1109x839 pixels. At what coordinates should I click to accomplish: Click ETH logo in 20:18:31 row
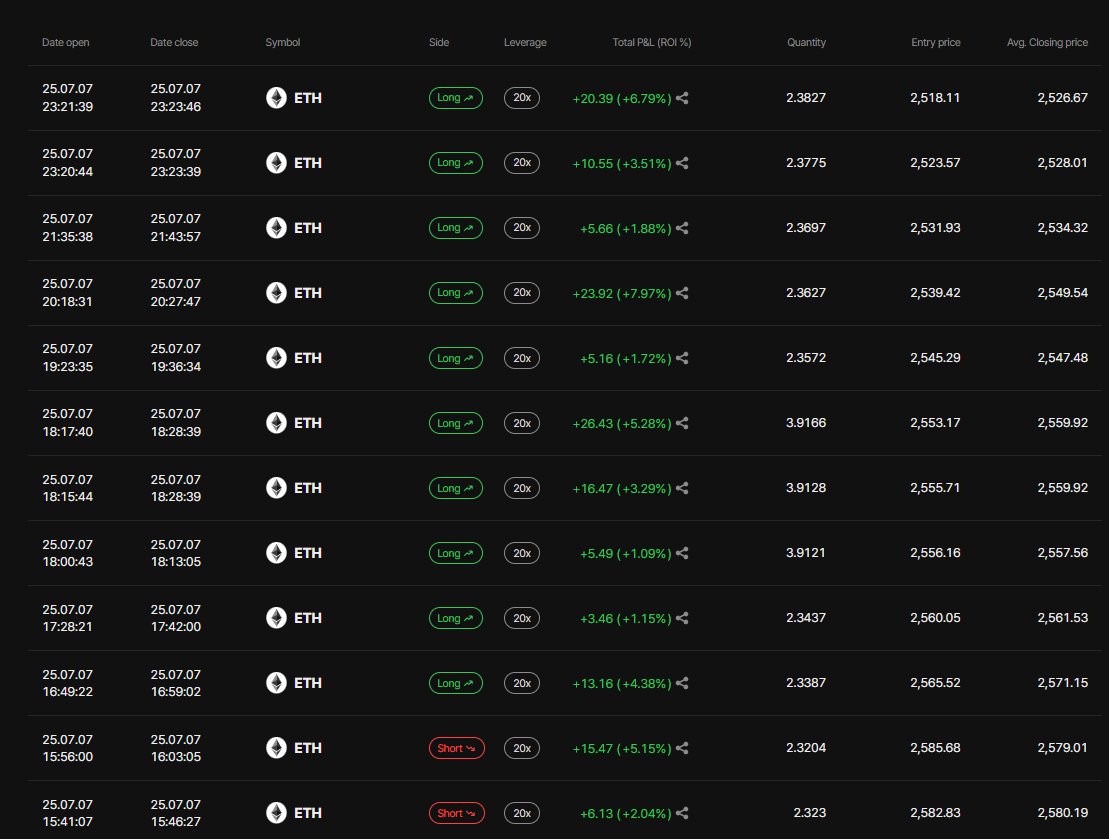point(276,293)
